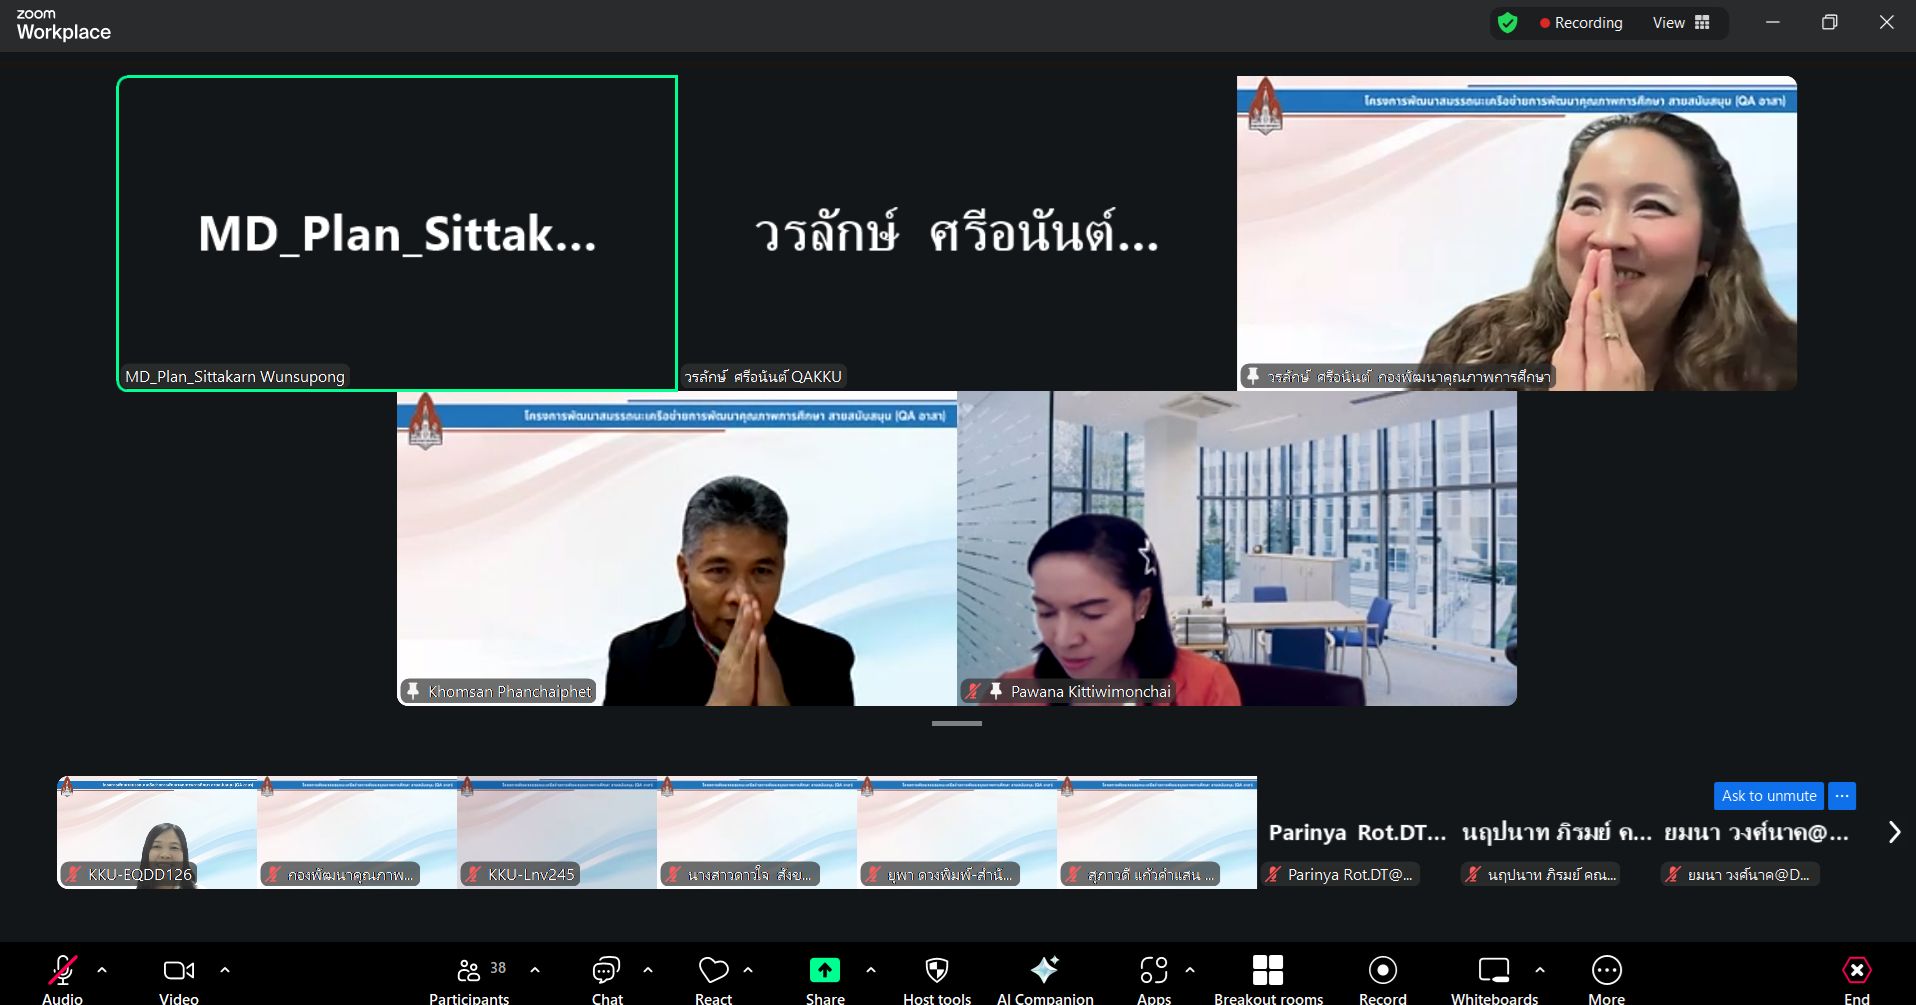The image size is (1916, 1005).
Task: Select the KKU-EQDD126 participant thumbnail
Action: [x=157, y=833]
